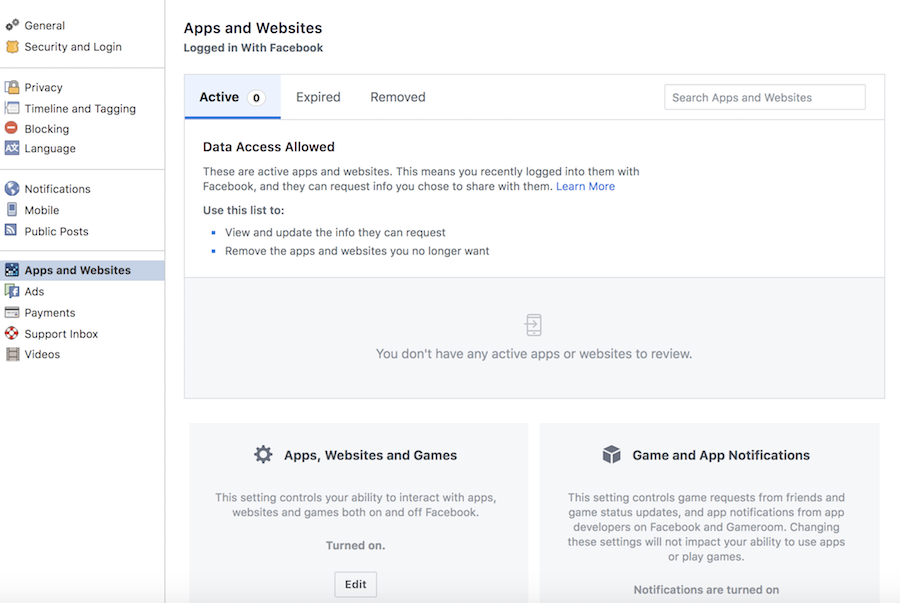The width and height of the screenshot is (900, 603).
Task: Click the gear icon above Apps, Websites and Games
Action: pyautogui.click(x=263, y=453)
